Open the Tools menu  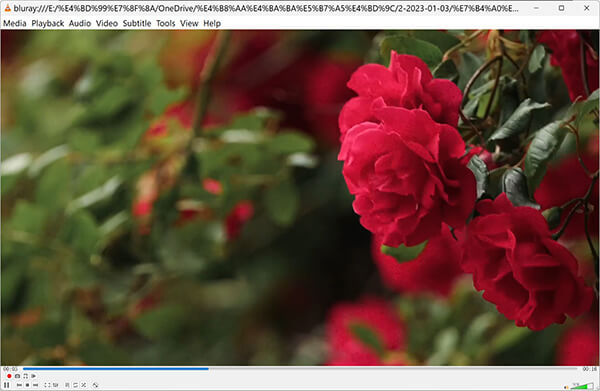pos(165,23)
